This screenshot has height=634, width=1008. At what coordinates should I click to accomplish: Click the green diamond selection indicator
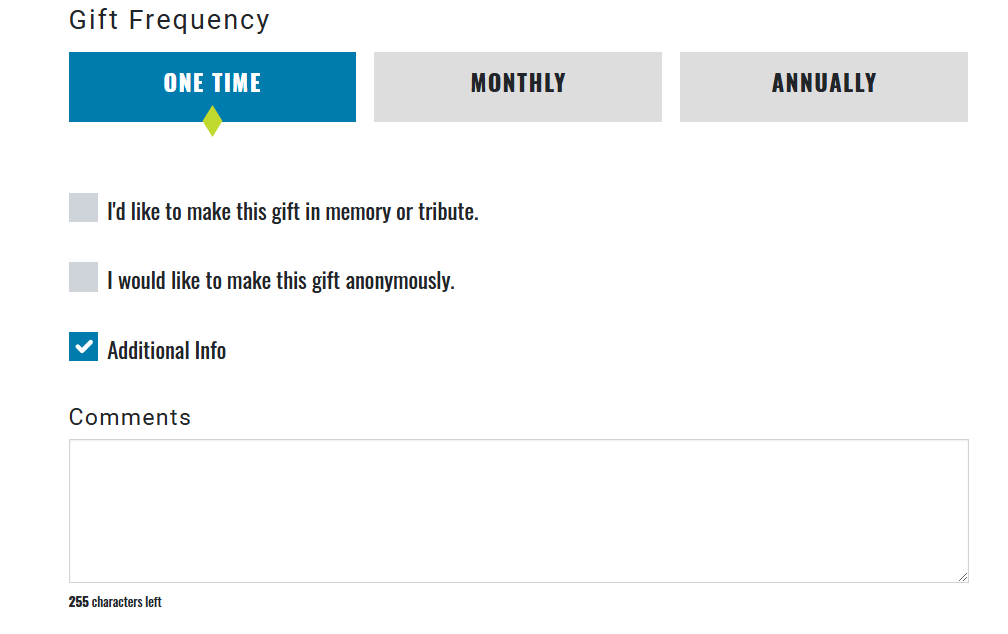(x=212, y=123)
